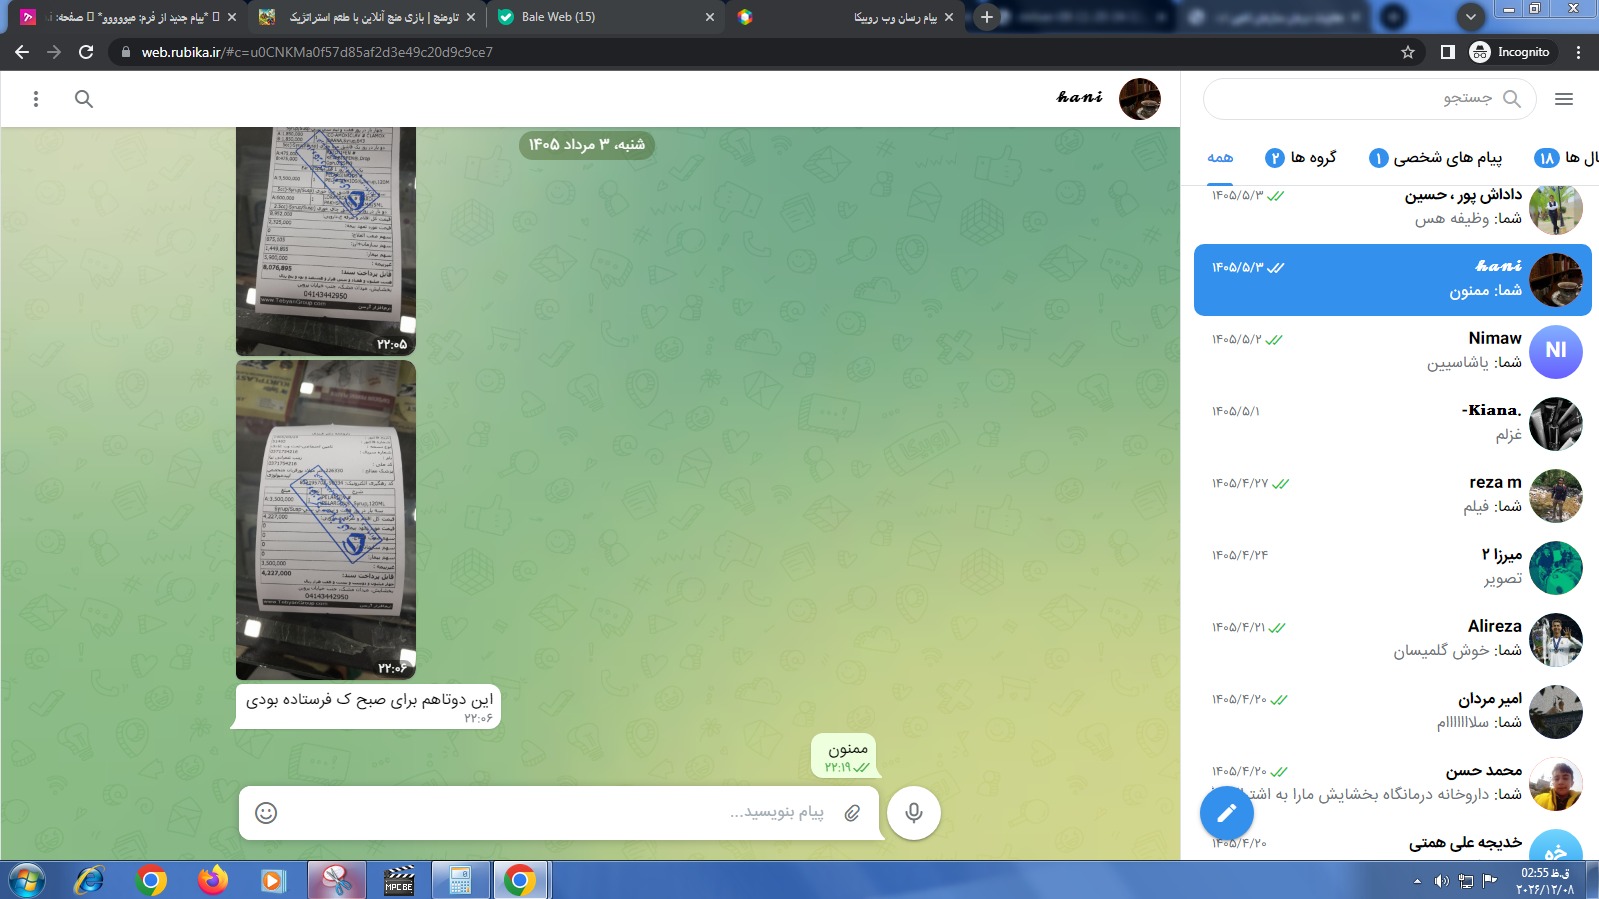The height and width of the screenshot is (899, 1599).
Task: Open the chat with reza m
Action: pos(1393,495)
